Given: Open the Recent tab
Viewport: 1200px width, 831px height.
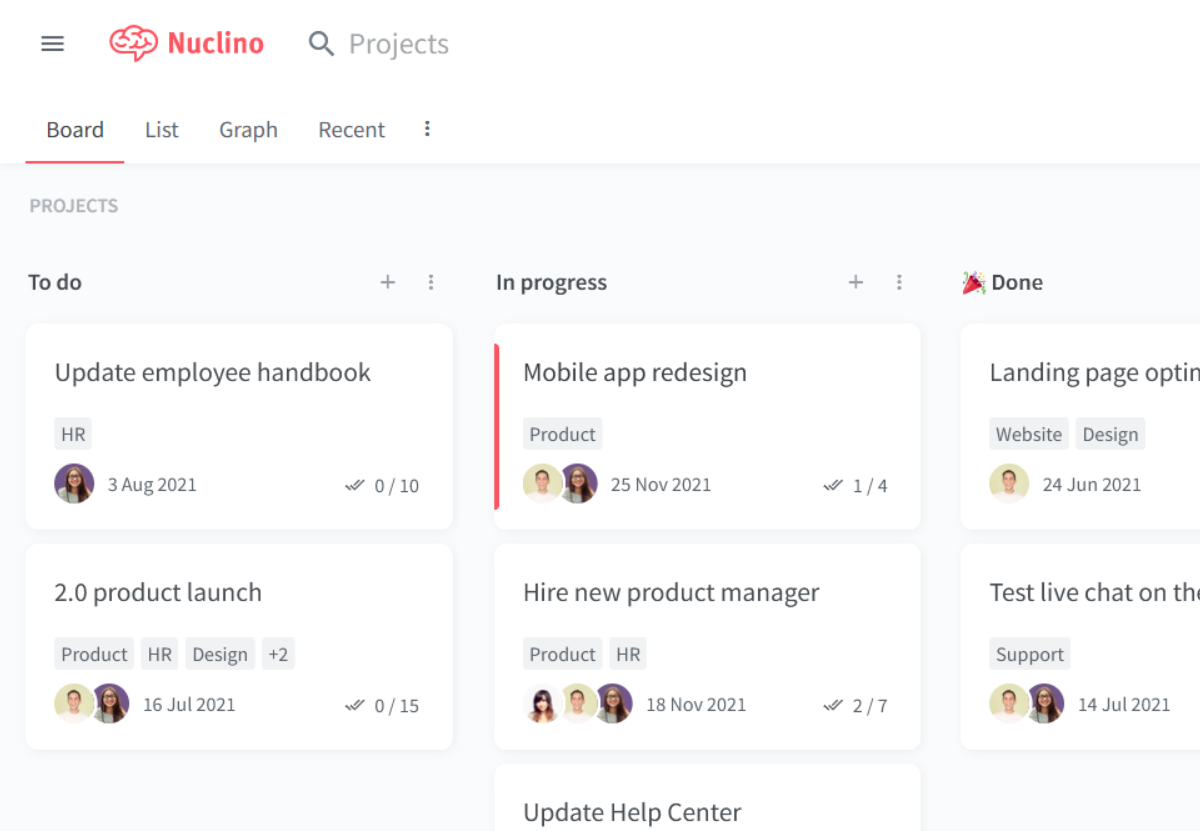Looking at the screenshot, I should tap(352, 130).
